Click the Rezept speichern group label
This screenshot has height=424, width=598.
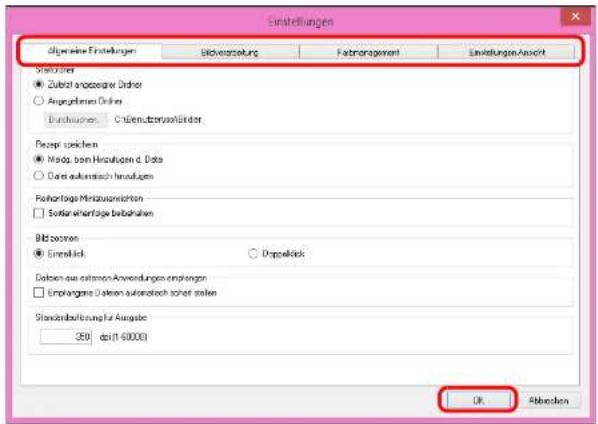tap(67, 145)
